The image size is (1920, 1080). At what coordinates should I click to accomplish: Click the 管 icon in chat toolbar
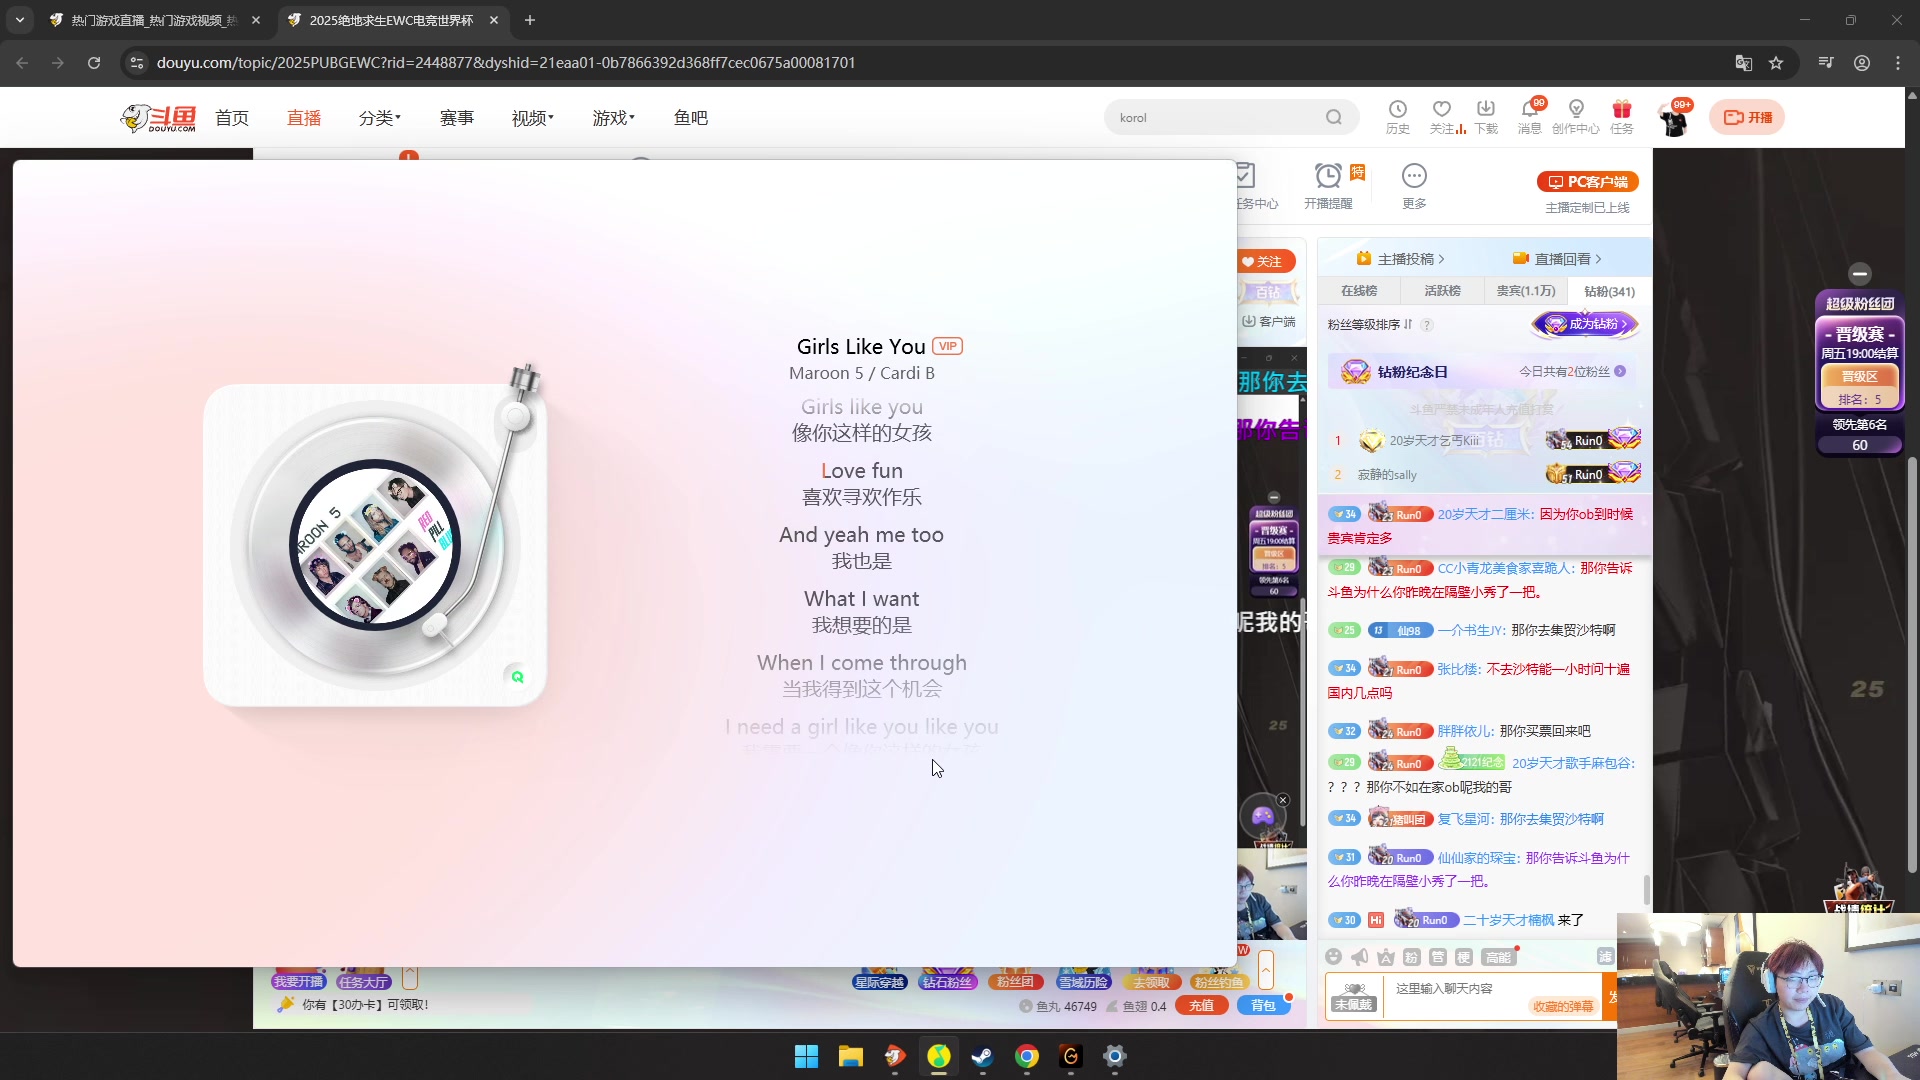click(x=1437, y=957)
